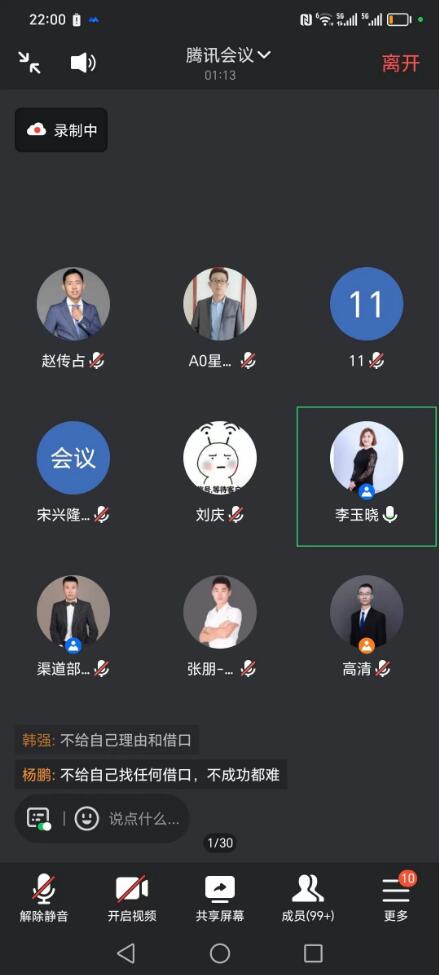439x975 pixels.
Task: Tap the minimize meeting window icon
Action: (x=29, y=62)
